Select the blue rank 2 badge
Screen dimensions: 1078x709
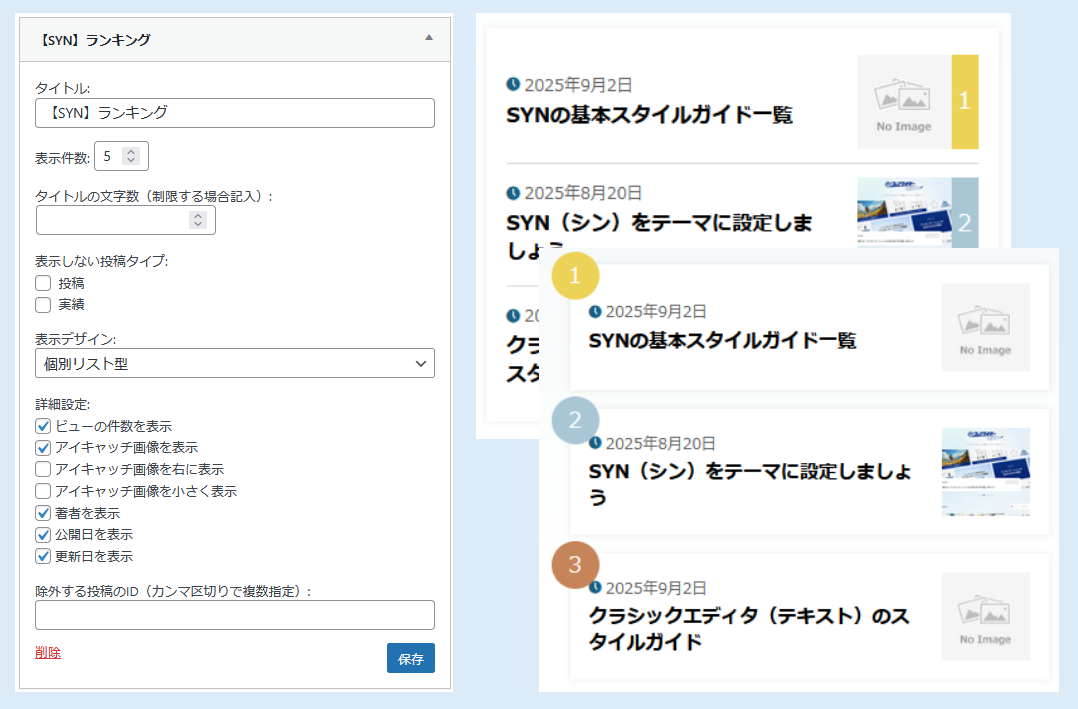pos(575,421)
